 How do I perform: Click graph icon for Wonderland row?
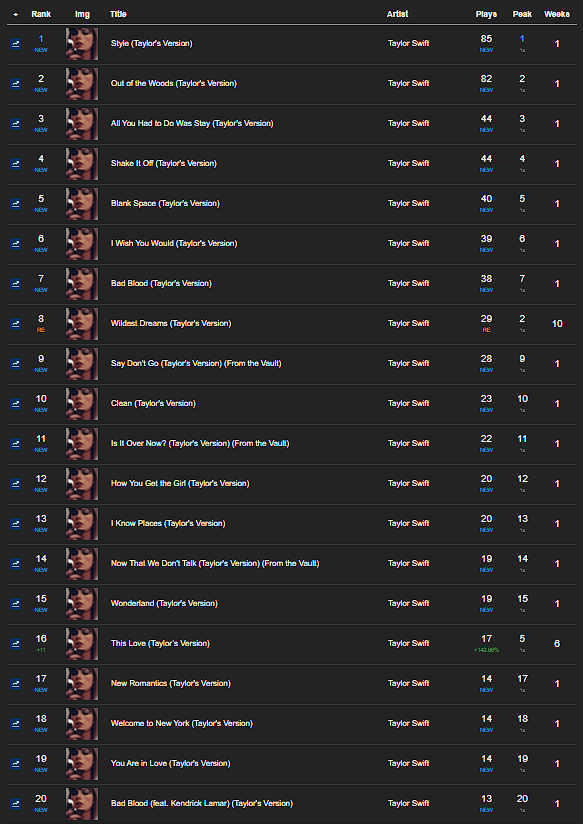(x=15, y=604)
